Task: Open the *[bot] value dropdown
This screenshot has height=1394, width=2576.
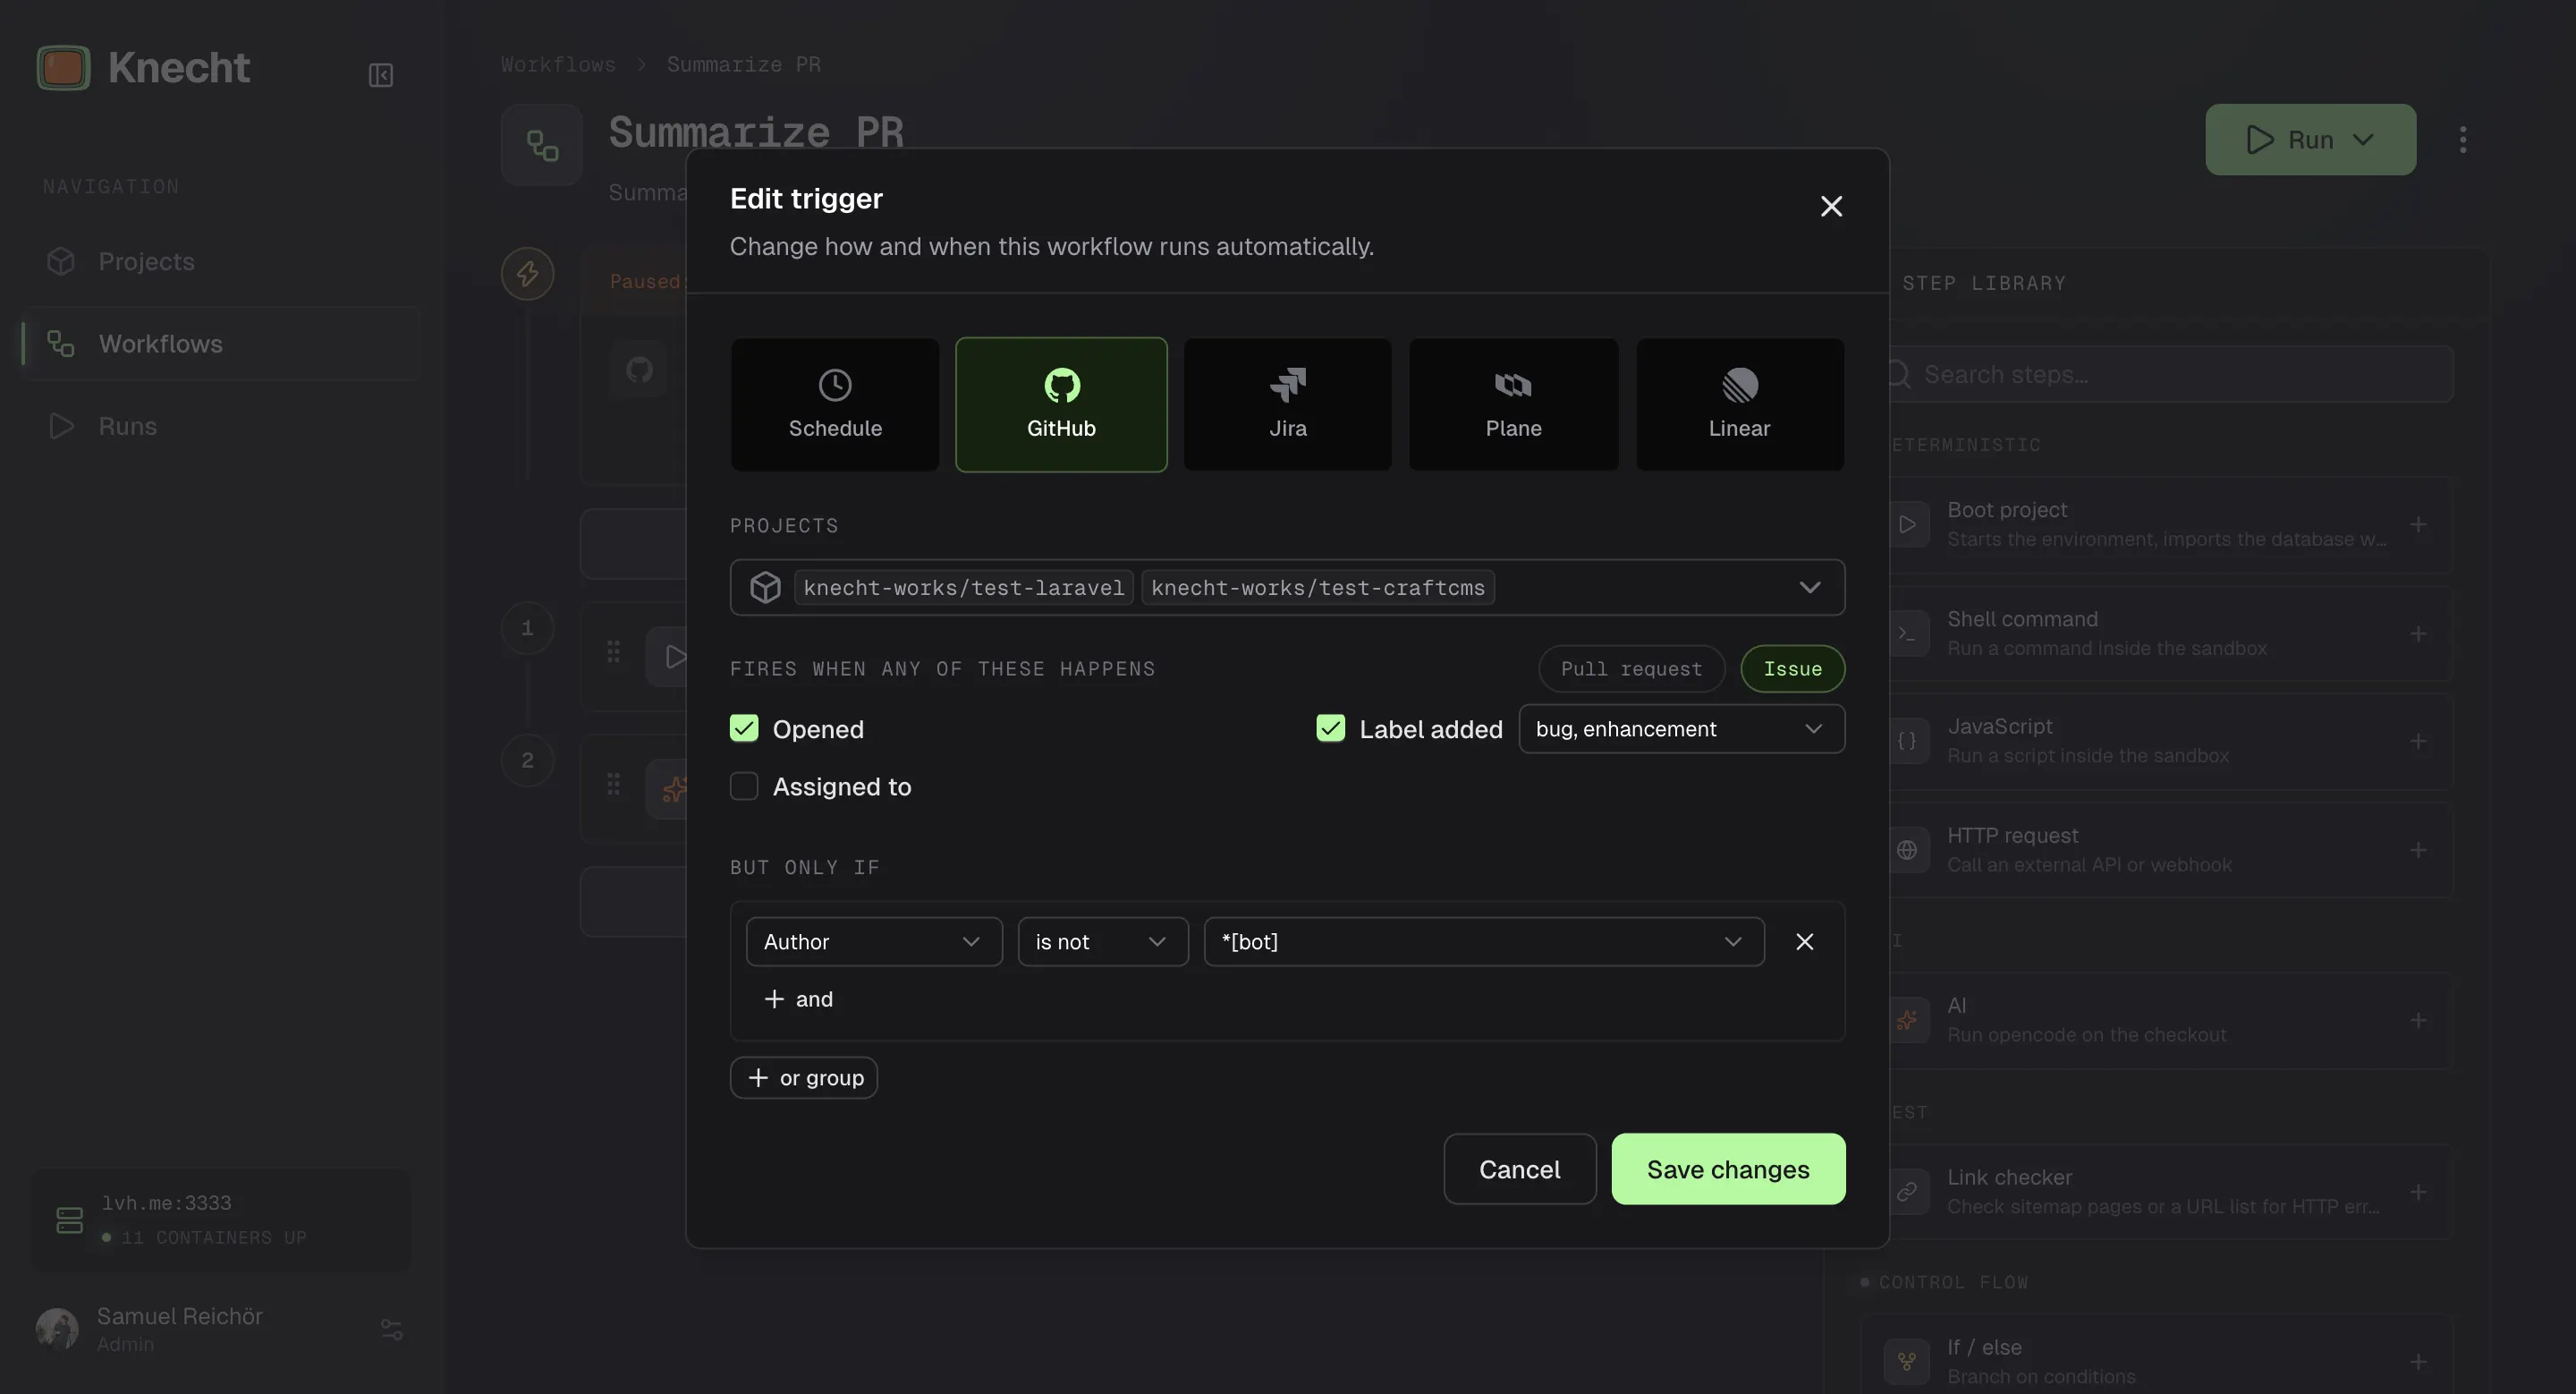Action: [1483, 942]
